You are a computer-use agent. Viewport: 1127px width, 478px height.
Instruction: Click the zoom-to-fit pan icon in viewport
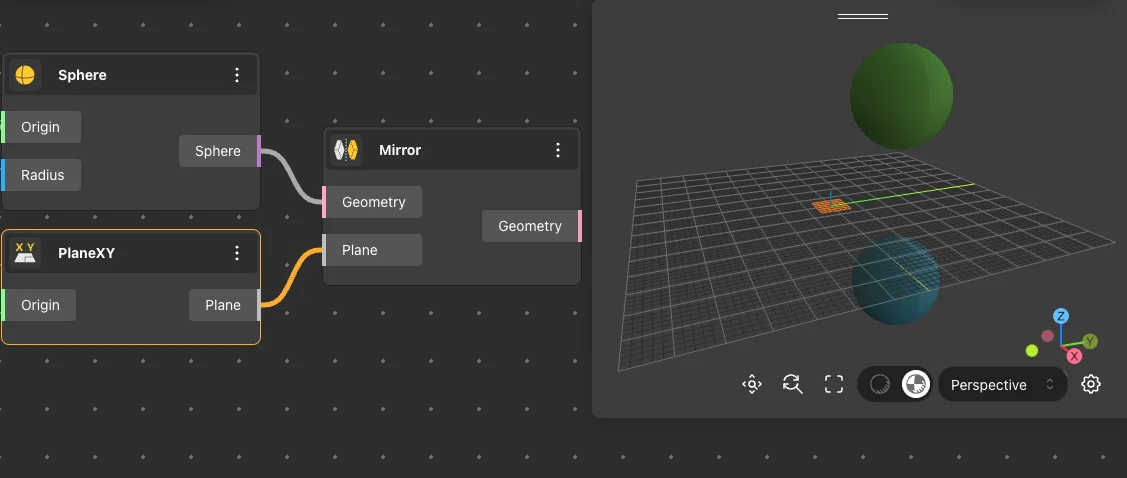752,384
